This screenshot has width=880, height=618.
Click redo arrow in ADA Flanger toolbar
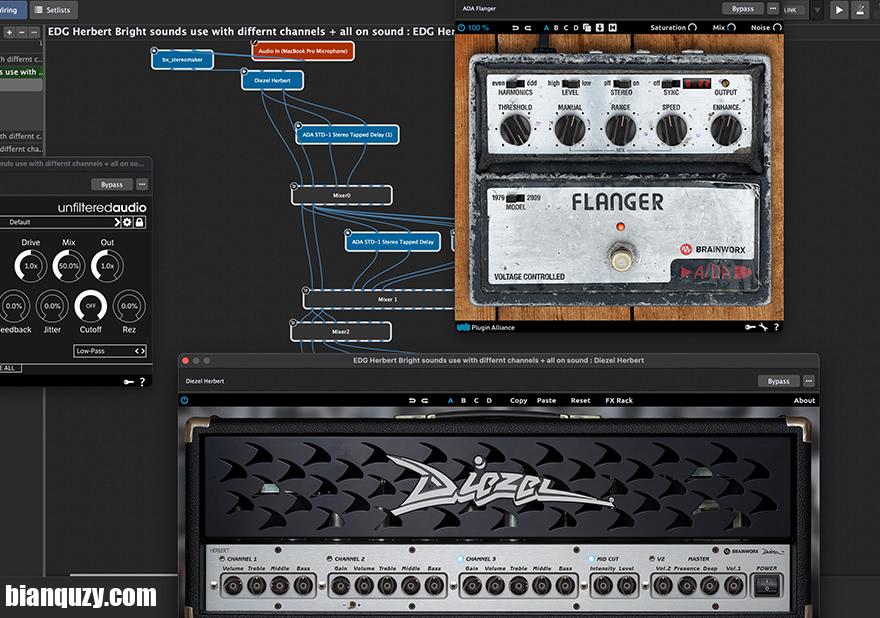[x=528, y=28]
